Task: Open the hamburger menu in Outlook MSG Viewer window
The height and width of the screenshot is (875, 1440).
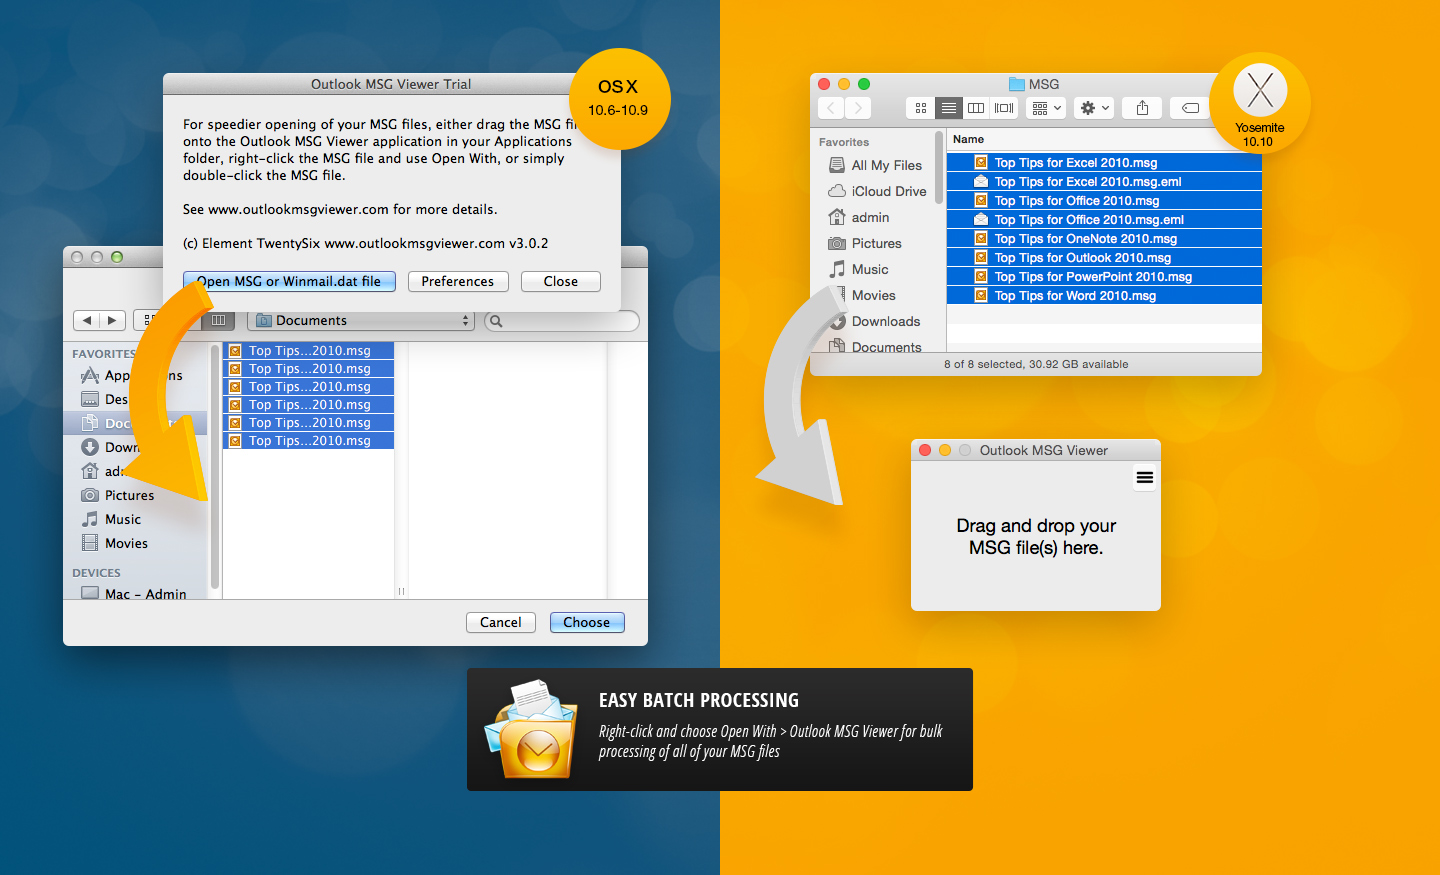Action: pos(1145,478)
